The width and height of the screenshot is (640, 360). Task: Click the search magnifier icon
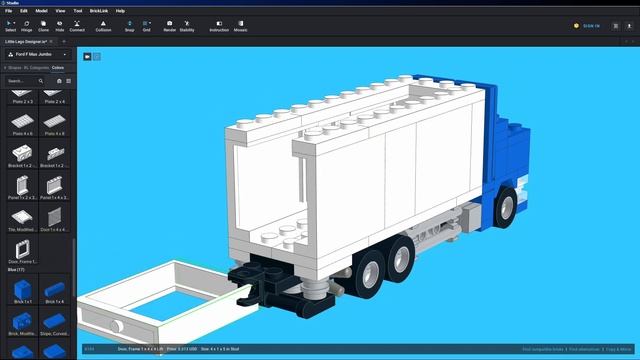tap(41, 81)
